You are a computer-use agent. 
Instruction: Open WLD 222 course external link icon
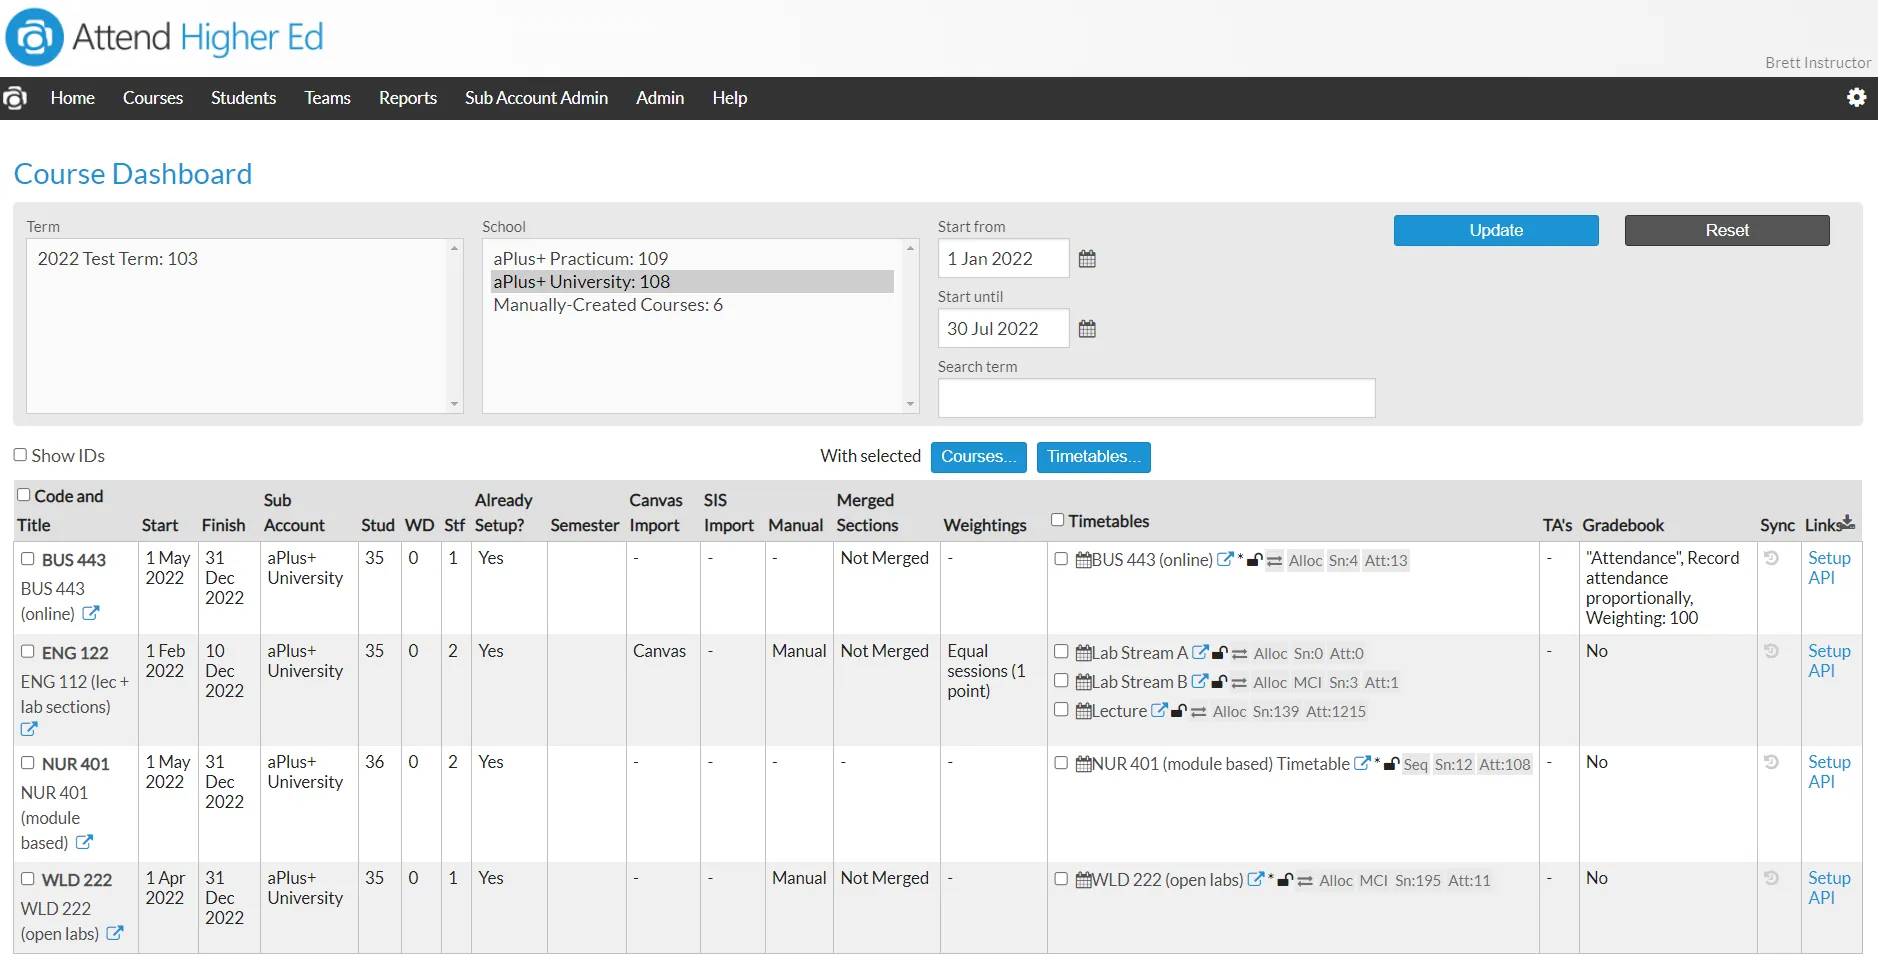tap(115, 933)
